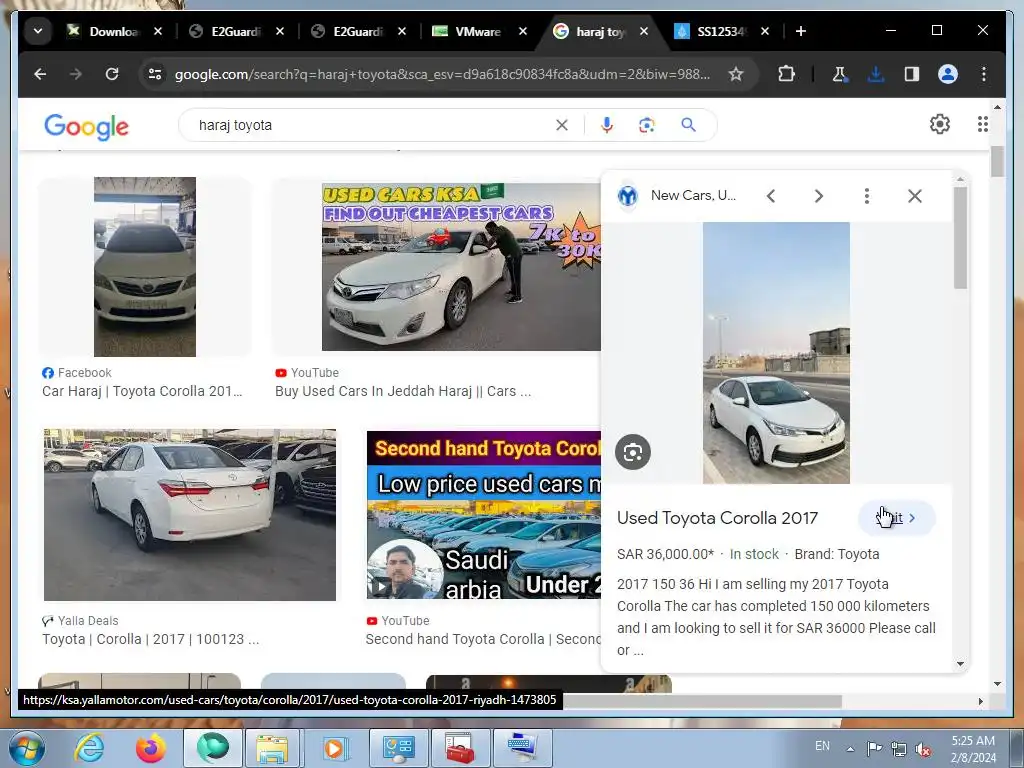Go forward to the next page
This screenshot has height=768, width=1024.
[76, 74]
